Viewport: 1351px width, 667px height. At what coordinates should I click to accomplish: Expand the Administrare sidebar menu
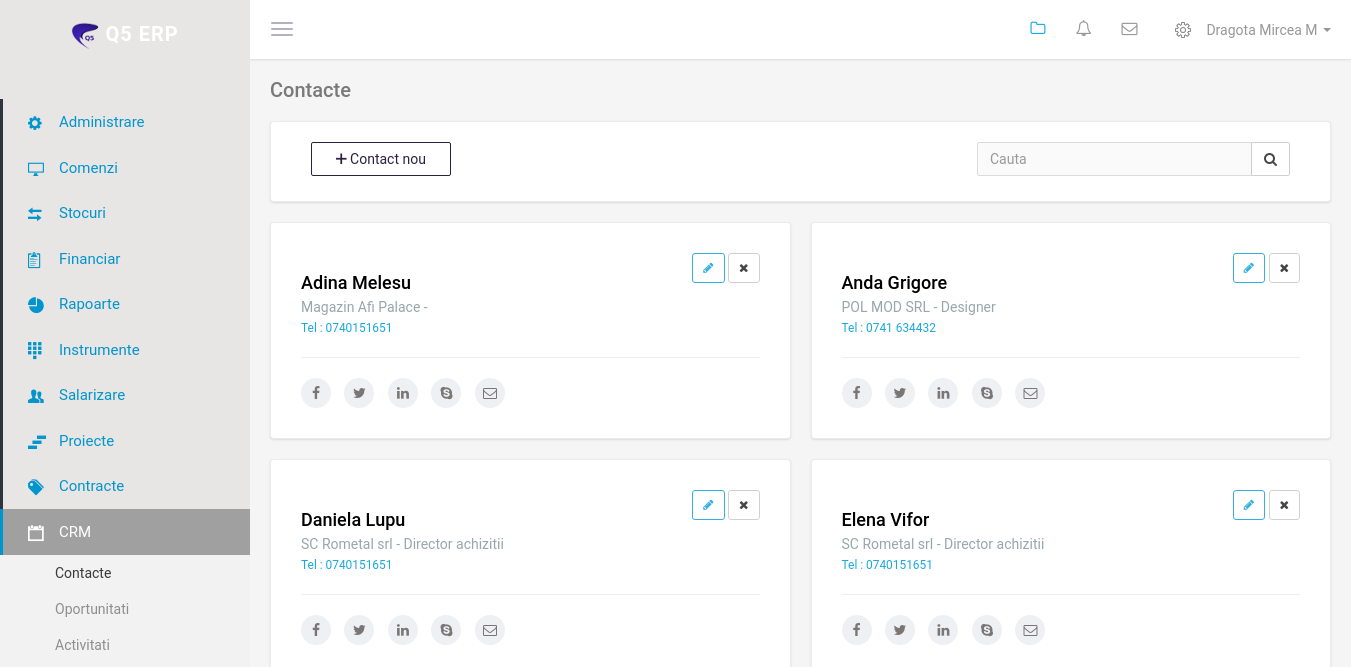click(101, 122)
